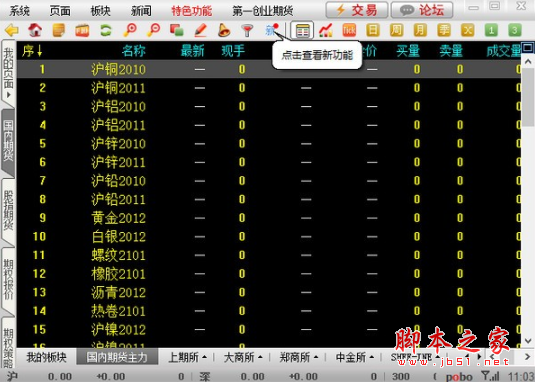Select the 沪锌2010 row
The image size is (535, 382).
[x=269, y=144]
